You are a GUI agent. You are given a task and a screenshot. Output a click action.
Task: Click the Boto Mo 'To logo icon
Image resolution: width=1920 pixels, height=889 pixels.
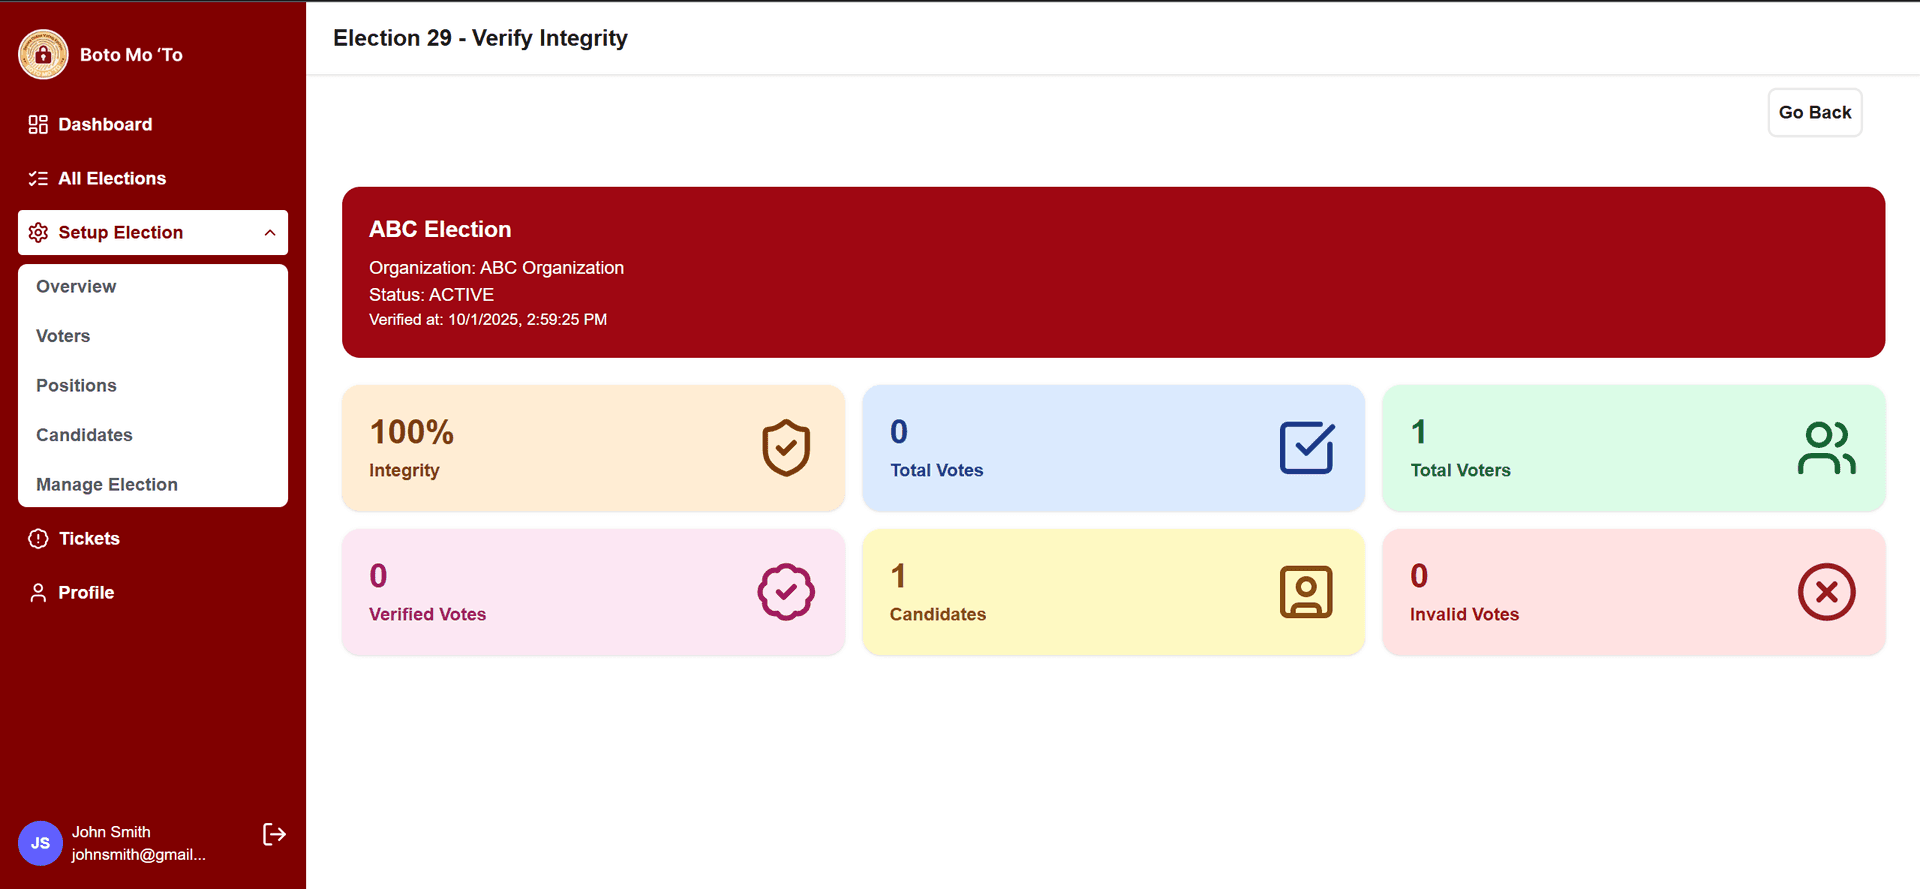point(43,55)
